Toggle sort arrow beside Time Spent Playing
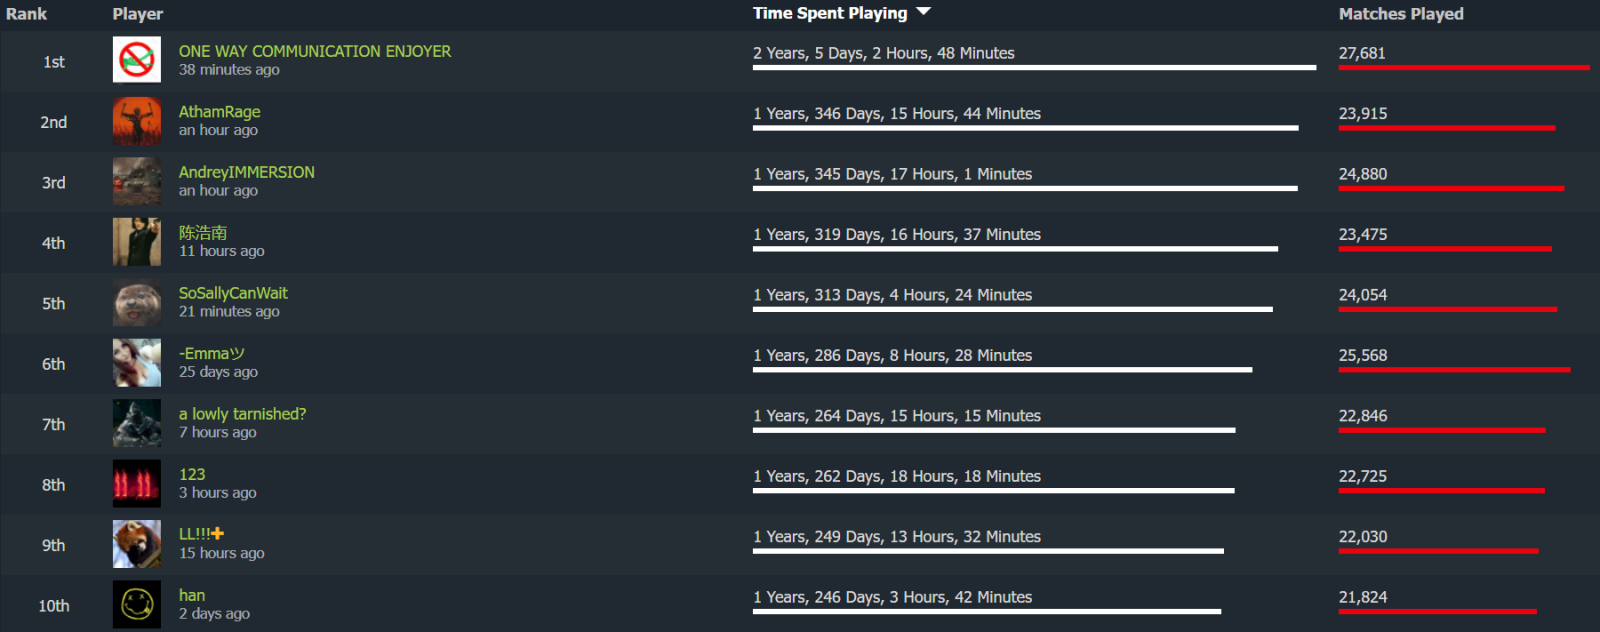Viewport: 1600px width, 632px height. point(923,12)
